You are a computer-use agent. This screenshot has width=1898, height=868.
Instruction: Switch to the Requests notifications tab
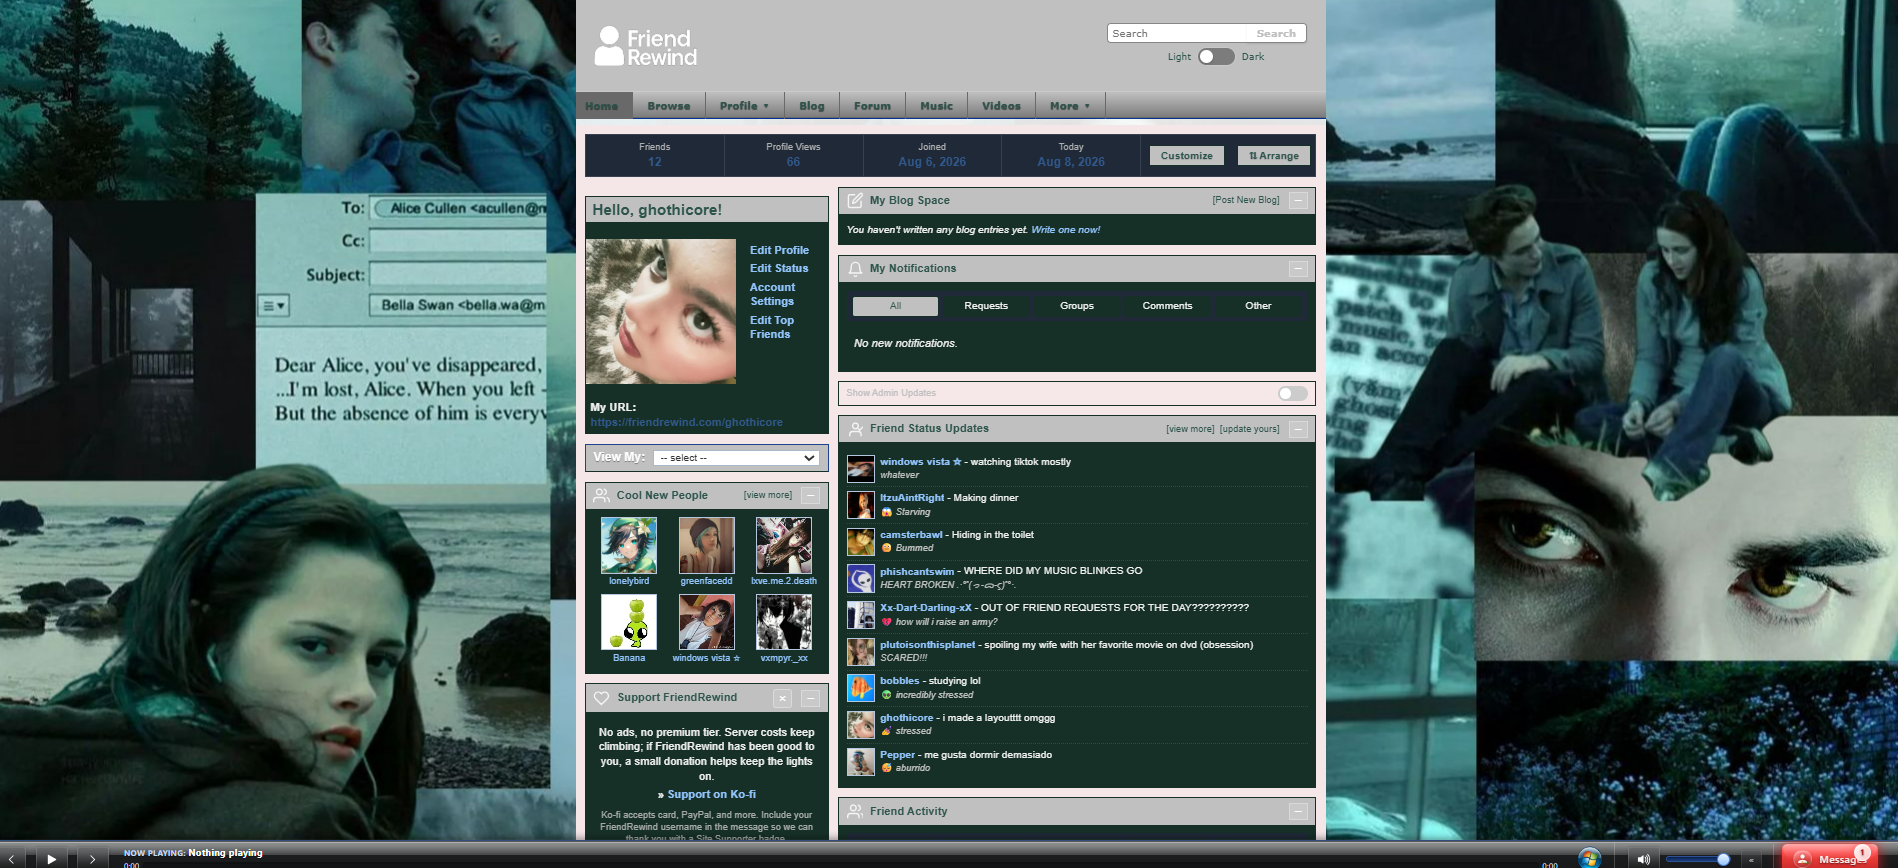pyautogui.click(x=986, y=306)
